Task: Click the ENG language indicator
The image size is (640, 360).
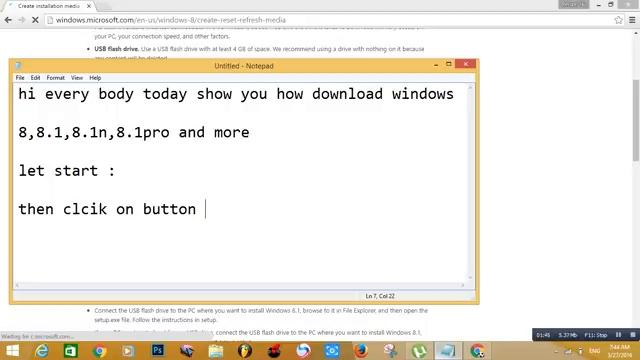Action: point(595,351)
